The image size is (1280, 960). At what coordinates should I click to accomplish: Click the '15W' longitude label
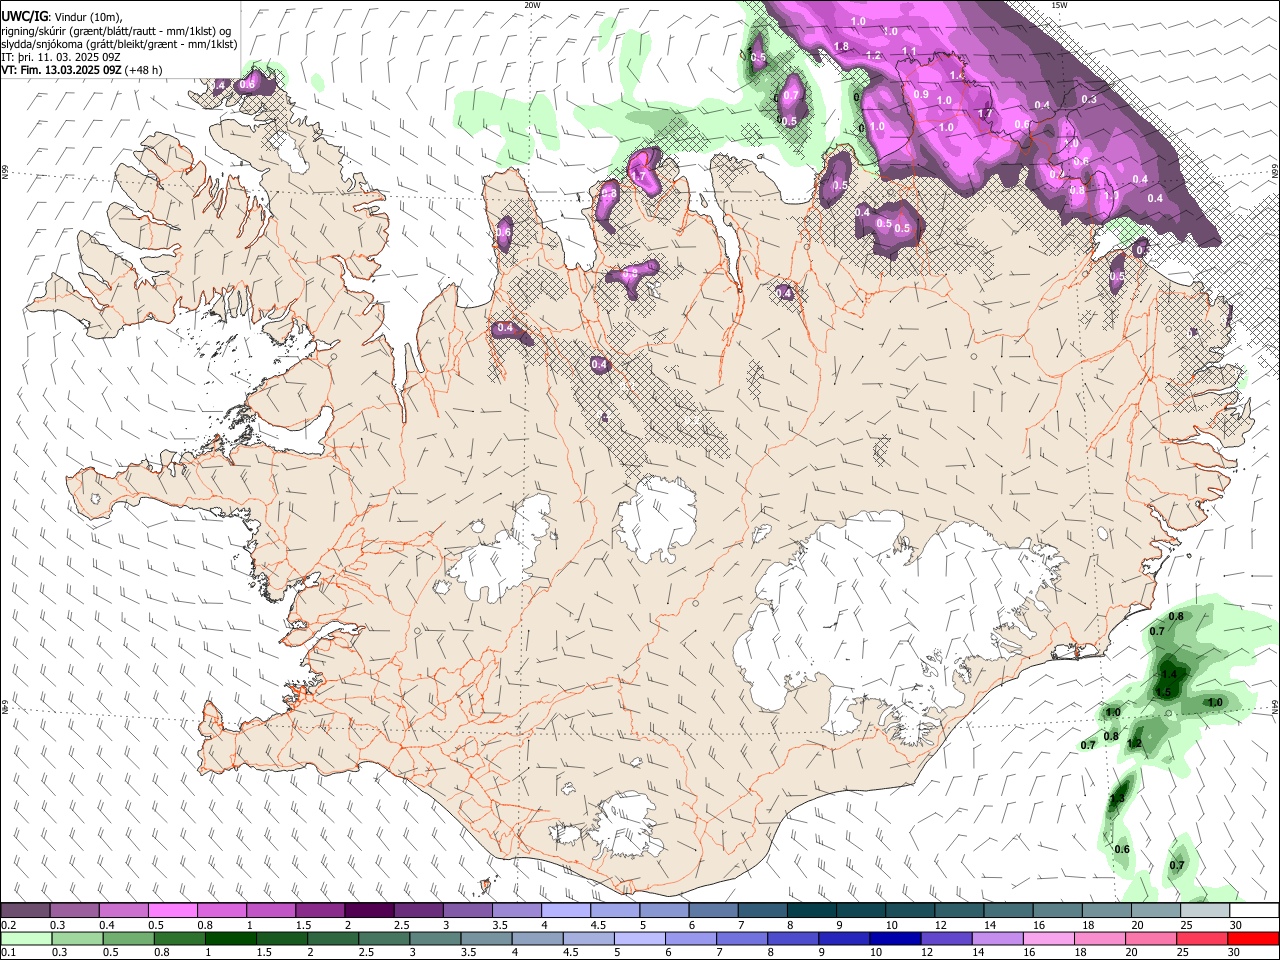coord(1060,5)
